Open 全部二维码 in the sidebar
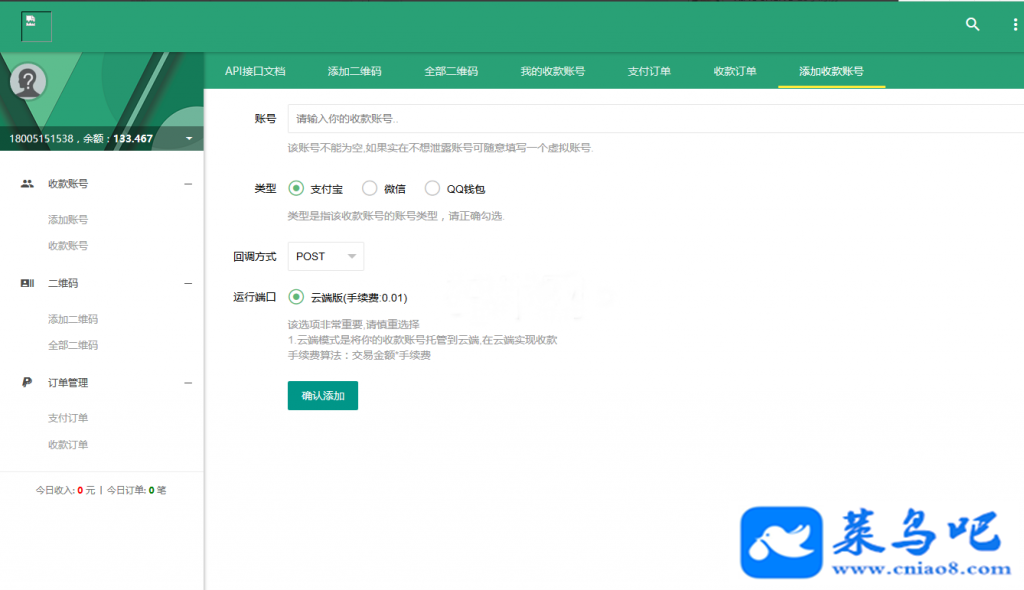Image resolution: width=1024 pixels, height=590 pixels. (72, 345)
